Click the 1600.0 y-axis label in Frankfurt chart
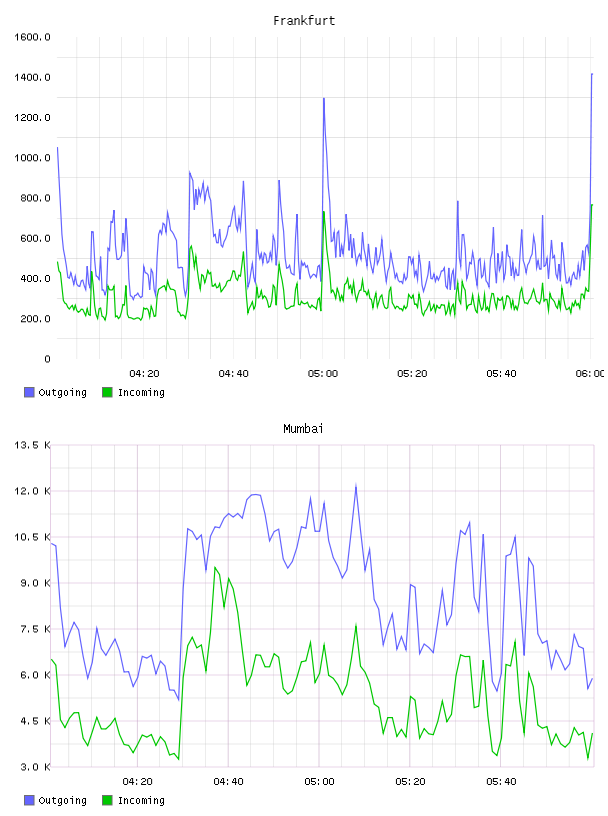608x816 pixels. [x=32, y=37]
